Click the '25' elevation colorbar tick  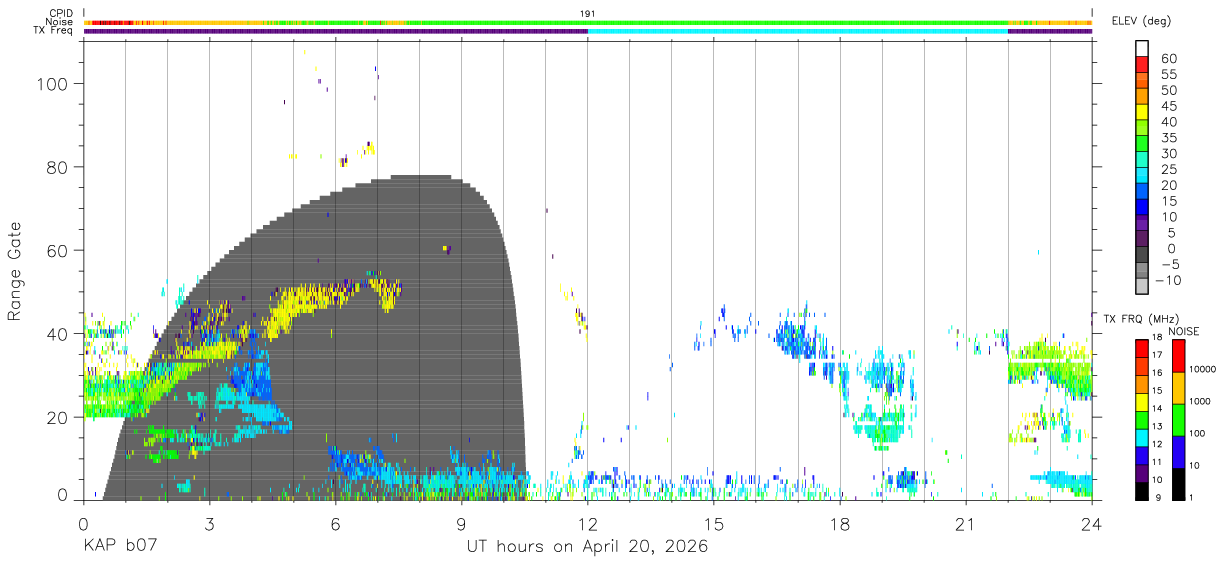click(x=1168, y=170)
